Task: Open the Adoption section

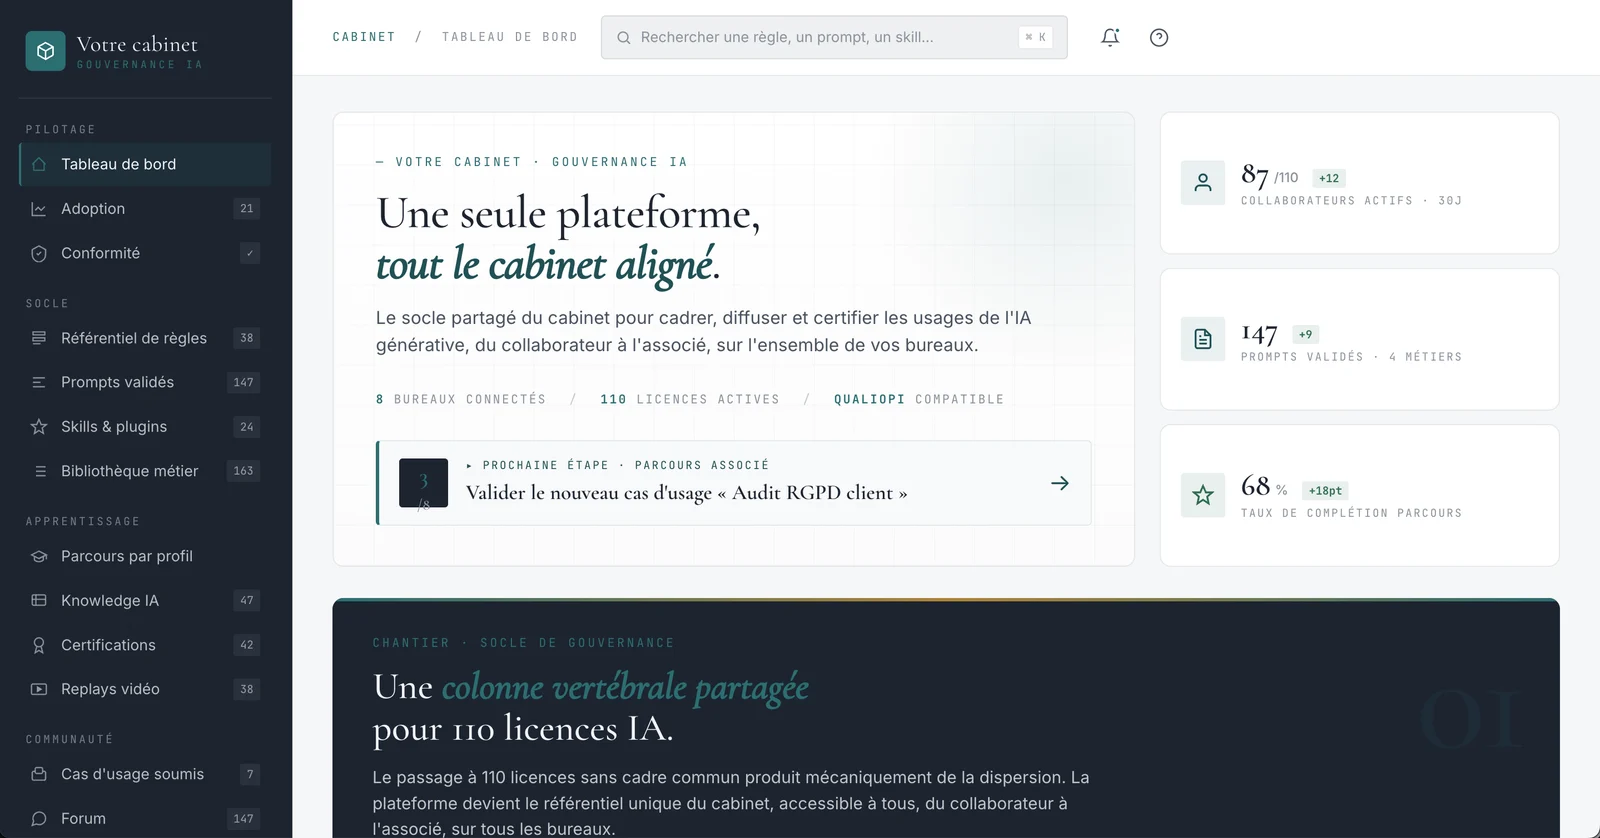Action: (145, 209)
